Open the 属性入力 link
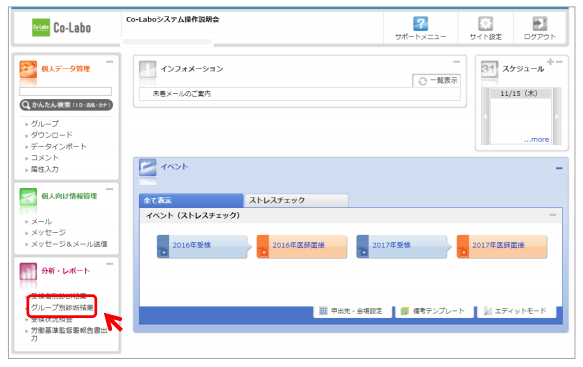Screen dimensions: 583x367 click(45, 169)
